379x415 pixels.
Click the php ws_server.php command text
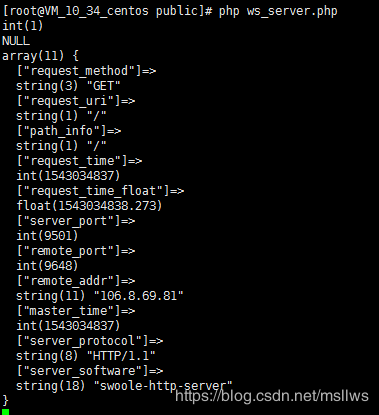tap(278, 11)
